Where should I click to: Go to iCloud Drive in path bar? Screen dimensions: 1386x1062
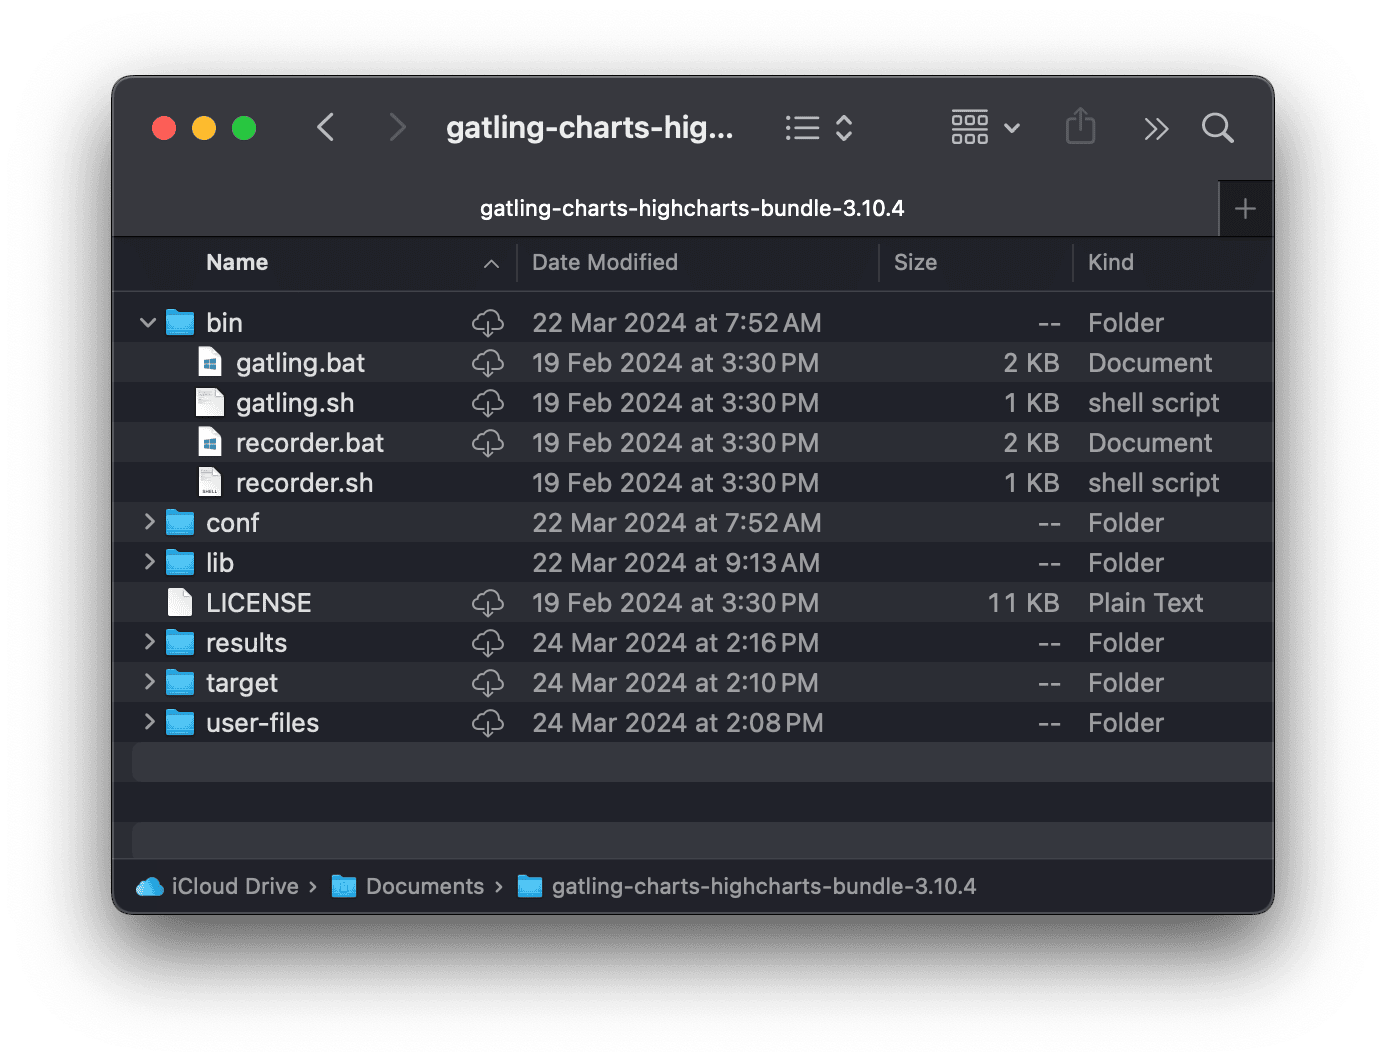click(x=217, y=886)
